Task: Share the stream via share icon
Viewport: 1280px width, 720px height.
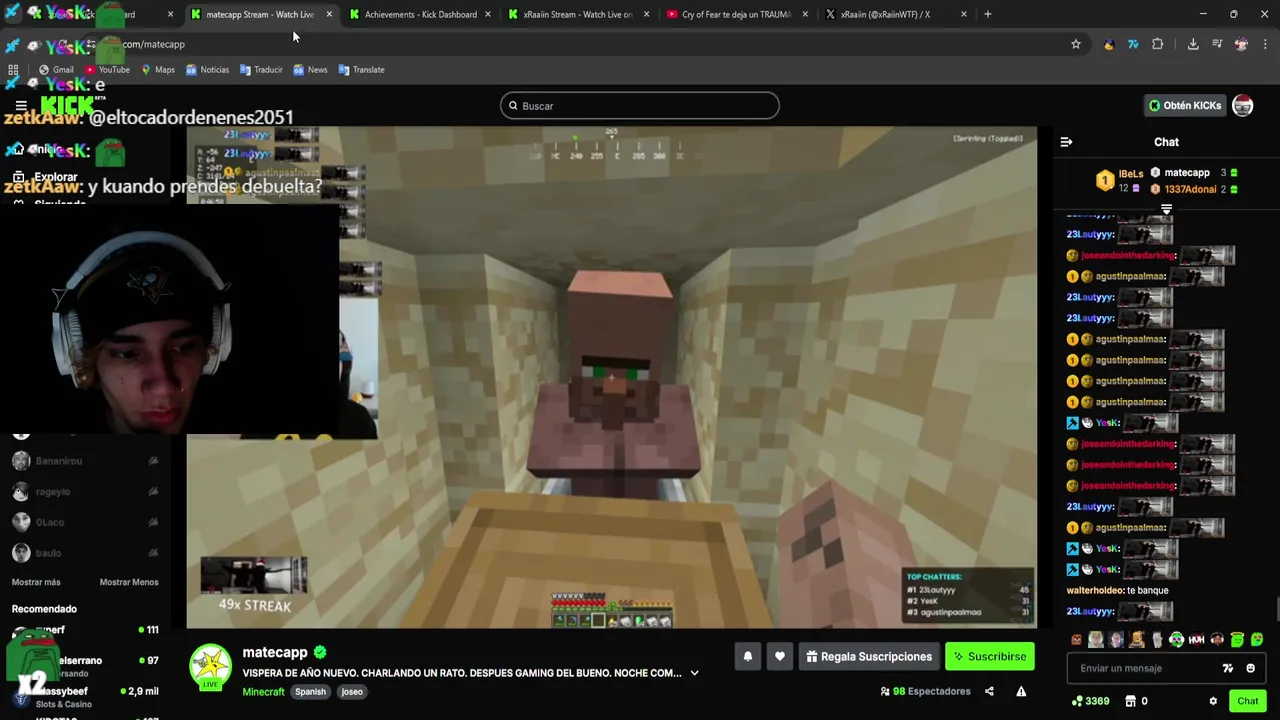Action: pos(989,691)
